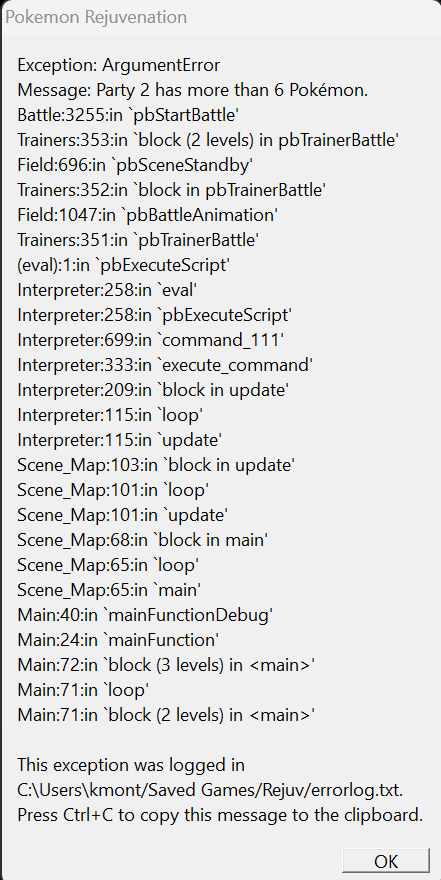Click the Interpreter:209 block in update line
The image size is (441, 880).
(x=153, y=389)
